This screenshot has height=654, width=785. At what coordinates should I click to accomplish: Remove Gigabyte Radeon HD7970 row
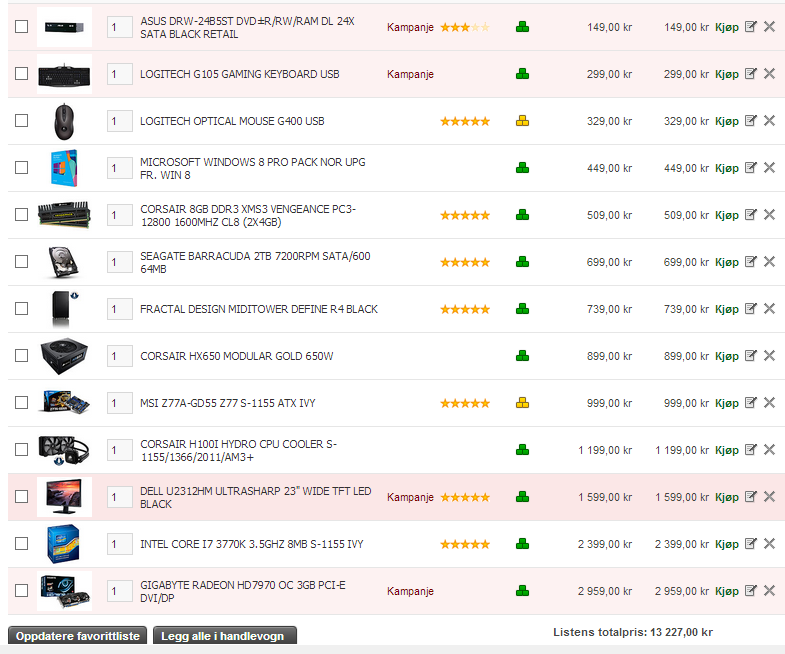tap(769, 591)
